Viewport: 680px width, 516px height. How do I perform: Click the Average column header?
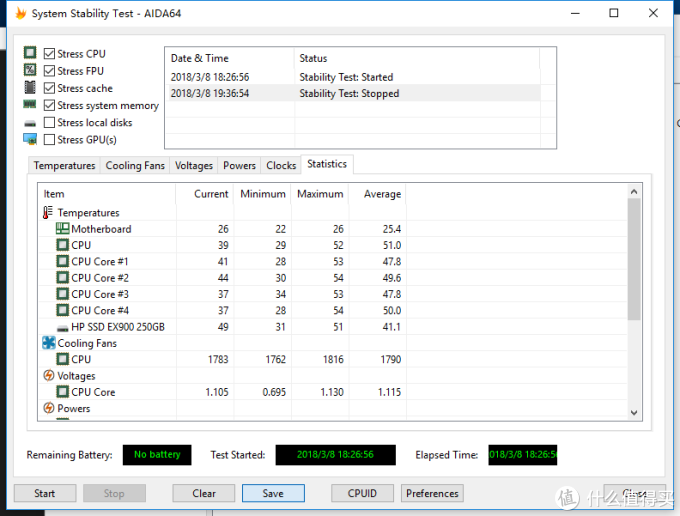click(x=378, y=194)
